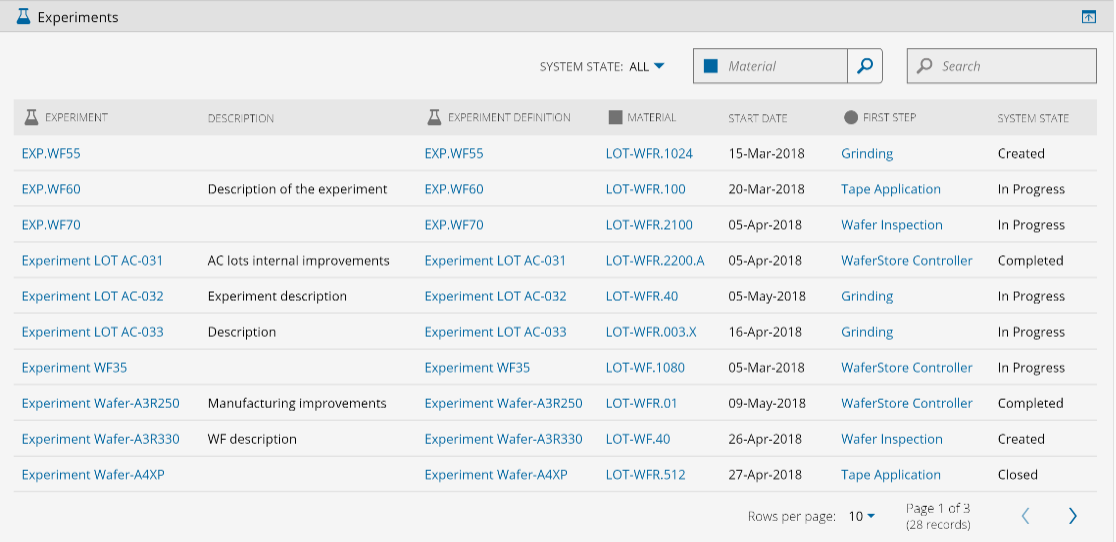Open material LOT-WFR.2200.A link

(x=654, y=261)
